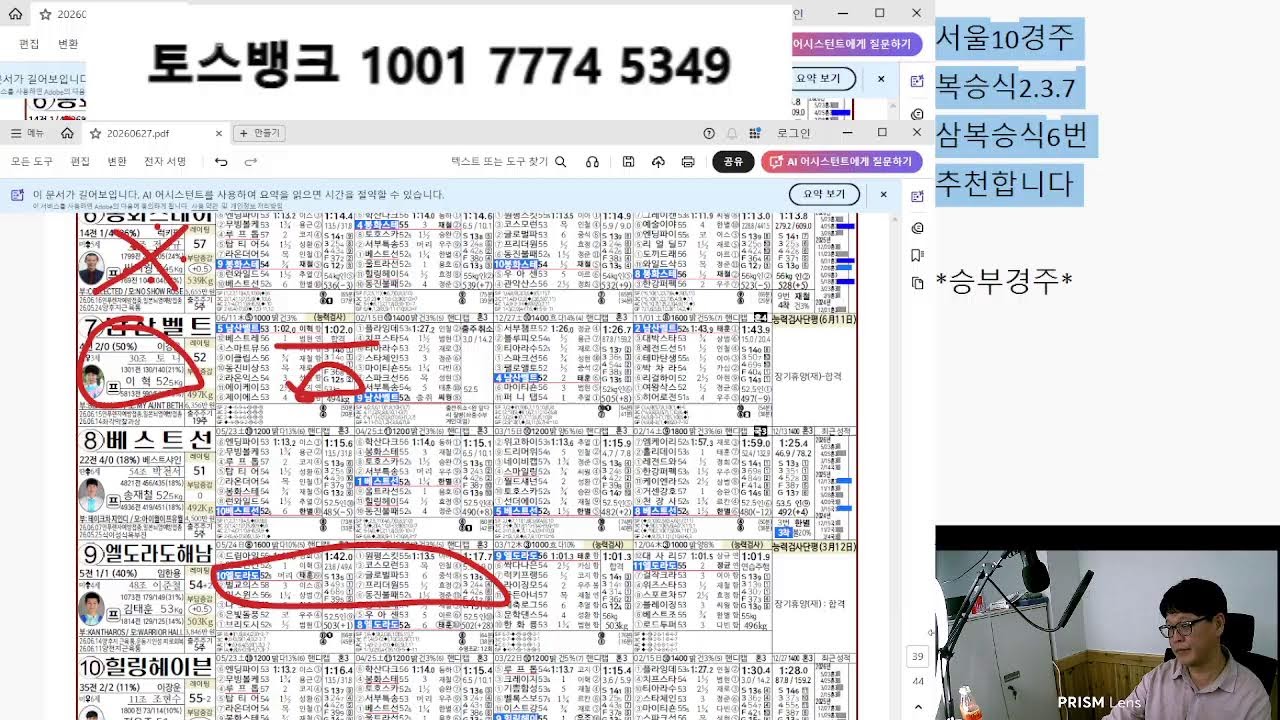Open 변환 menu in front window
1280x720 pixels.
[117, 162]
